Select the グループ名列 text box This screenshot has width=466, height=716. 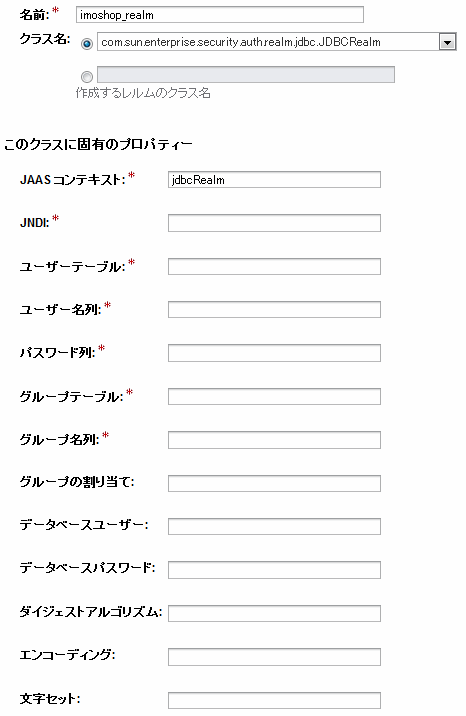(274, 440)
